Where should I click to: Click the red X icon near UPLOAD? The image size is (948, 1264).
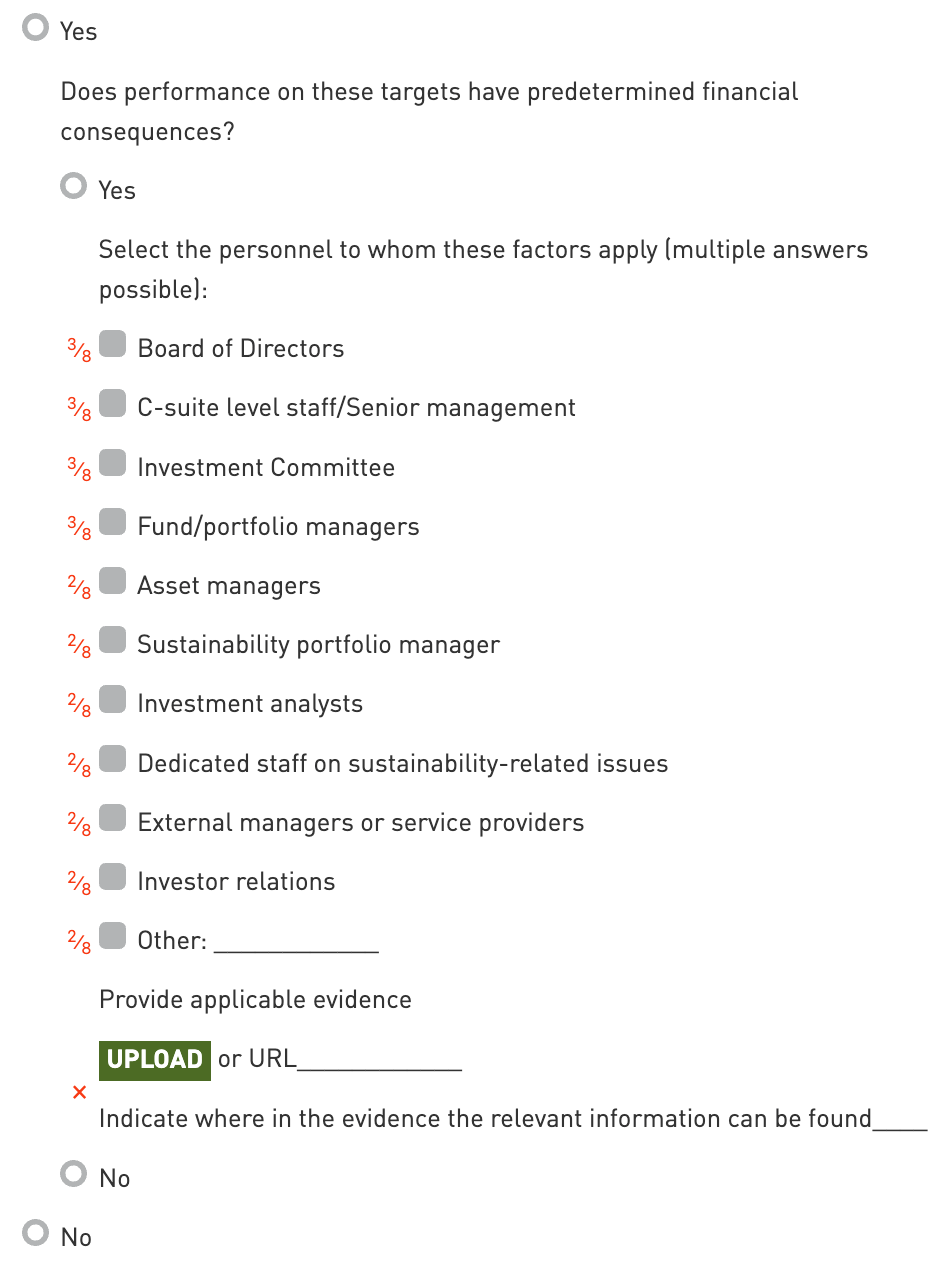(x=80, y=1092)
